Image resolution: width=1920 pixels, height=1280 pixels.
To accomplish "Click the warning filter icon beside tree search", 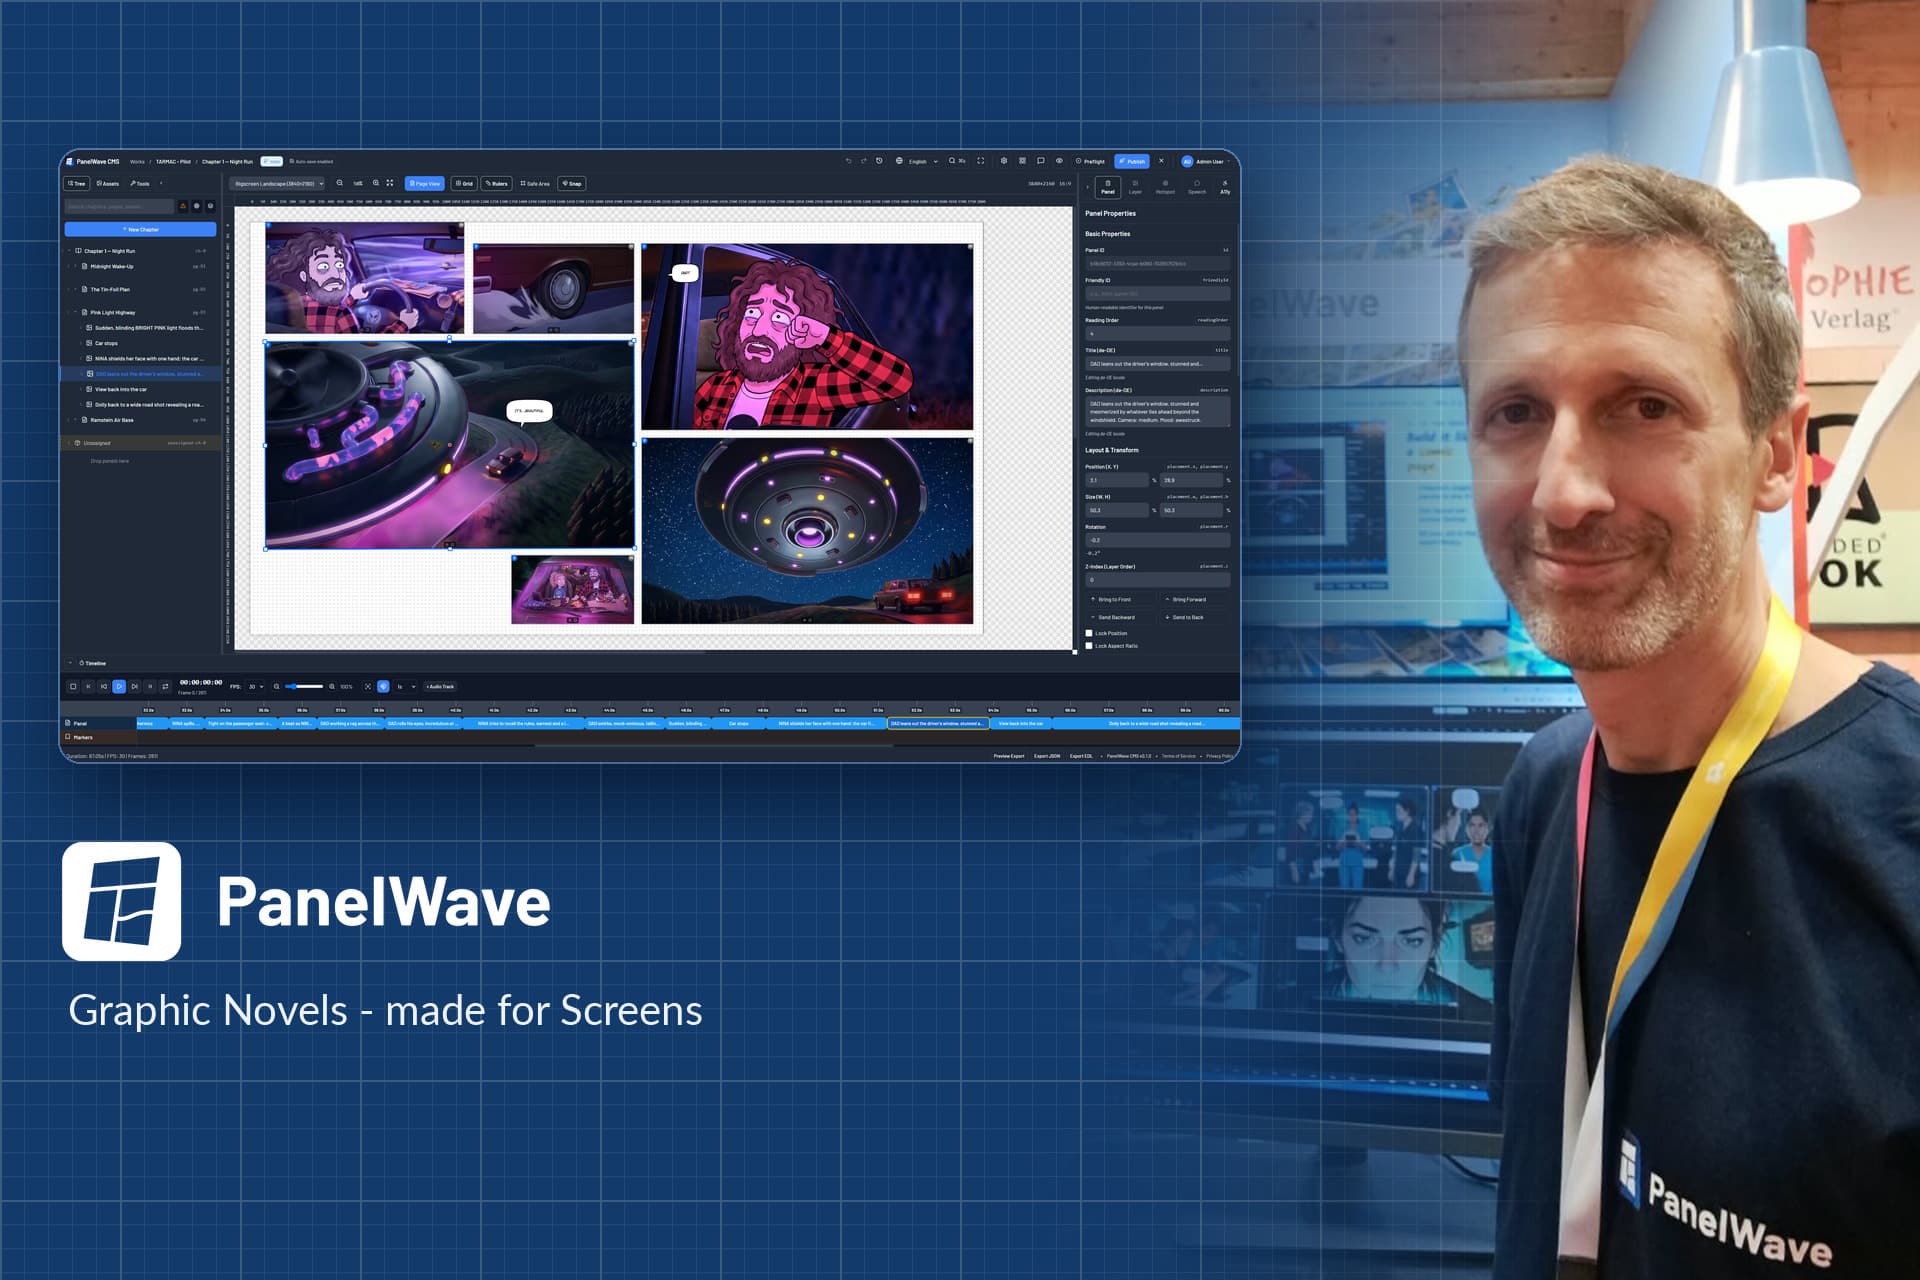I will point(183,206).
